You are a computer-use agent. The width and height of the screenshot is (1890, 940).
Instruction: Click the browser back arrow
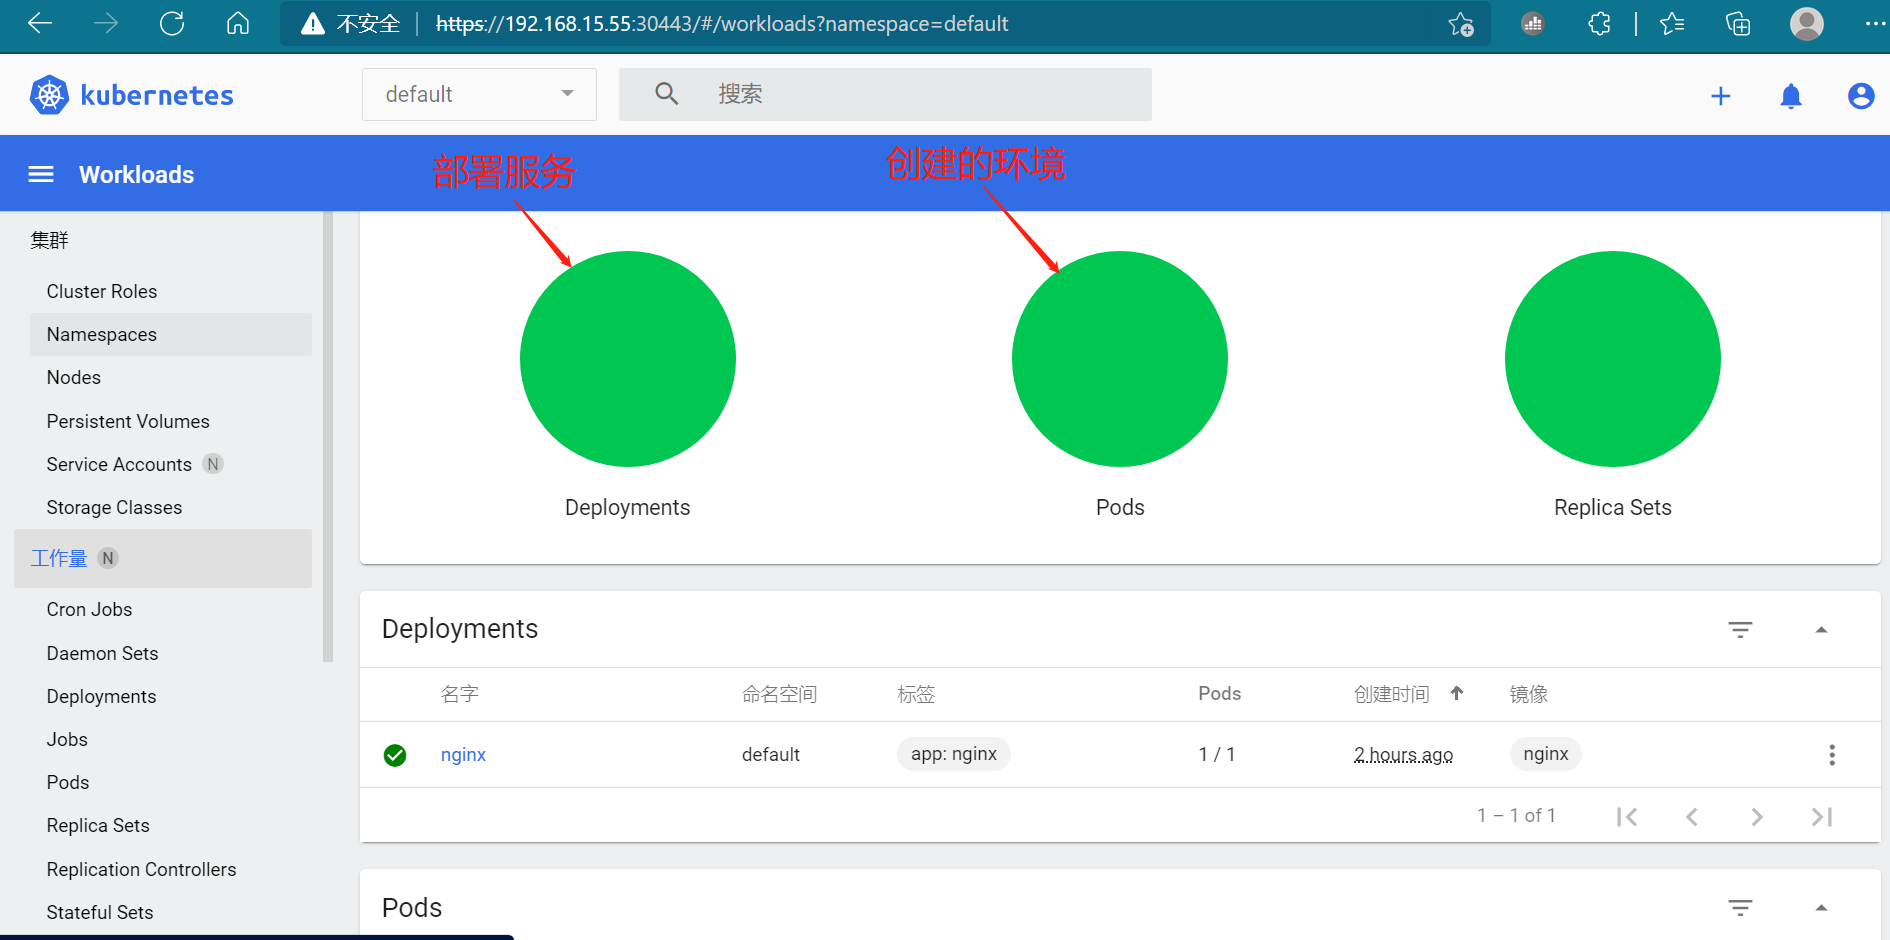(40, 24)
